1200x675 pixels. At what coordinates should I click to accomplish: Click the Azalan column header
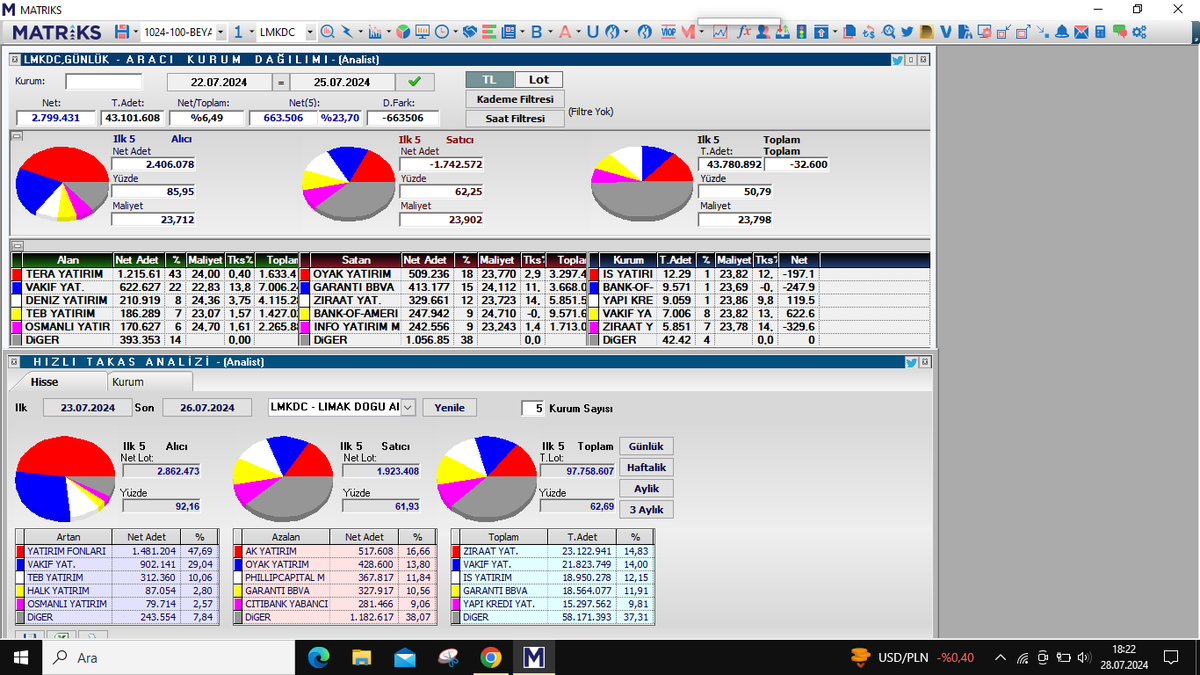tap(286, 537)
